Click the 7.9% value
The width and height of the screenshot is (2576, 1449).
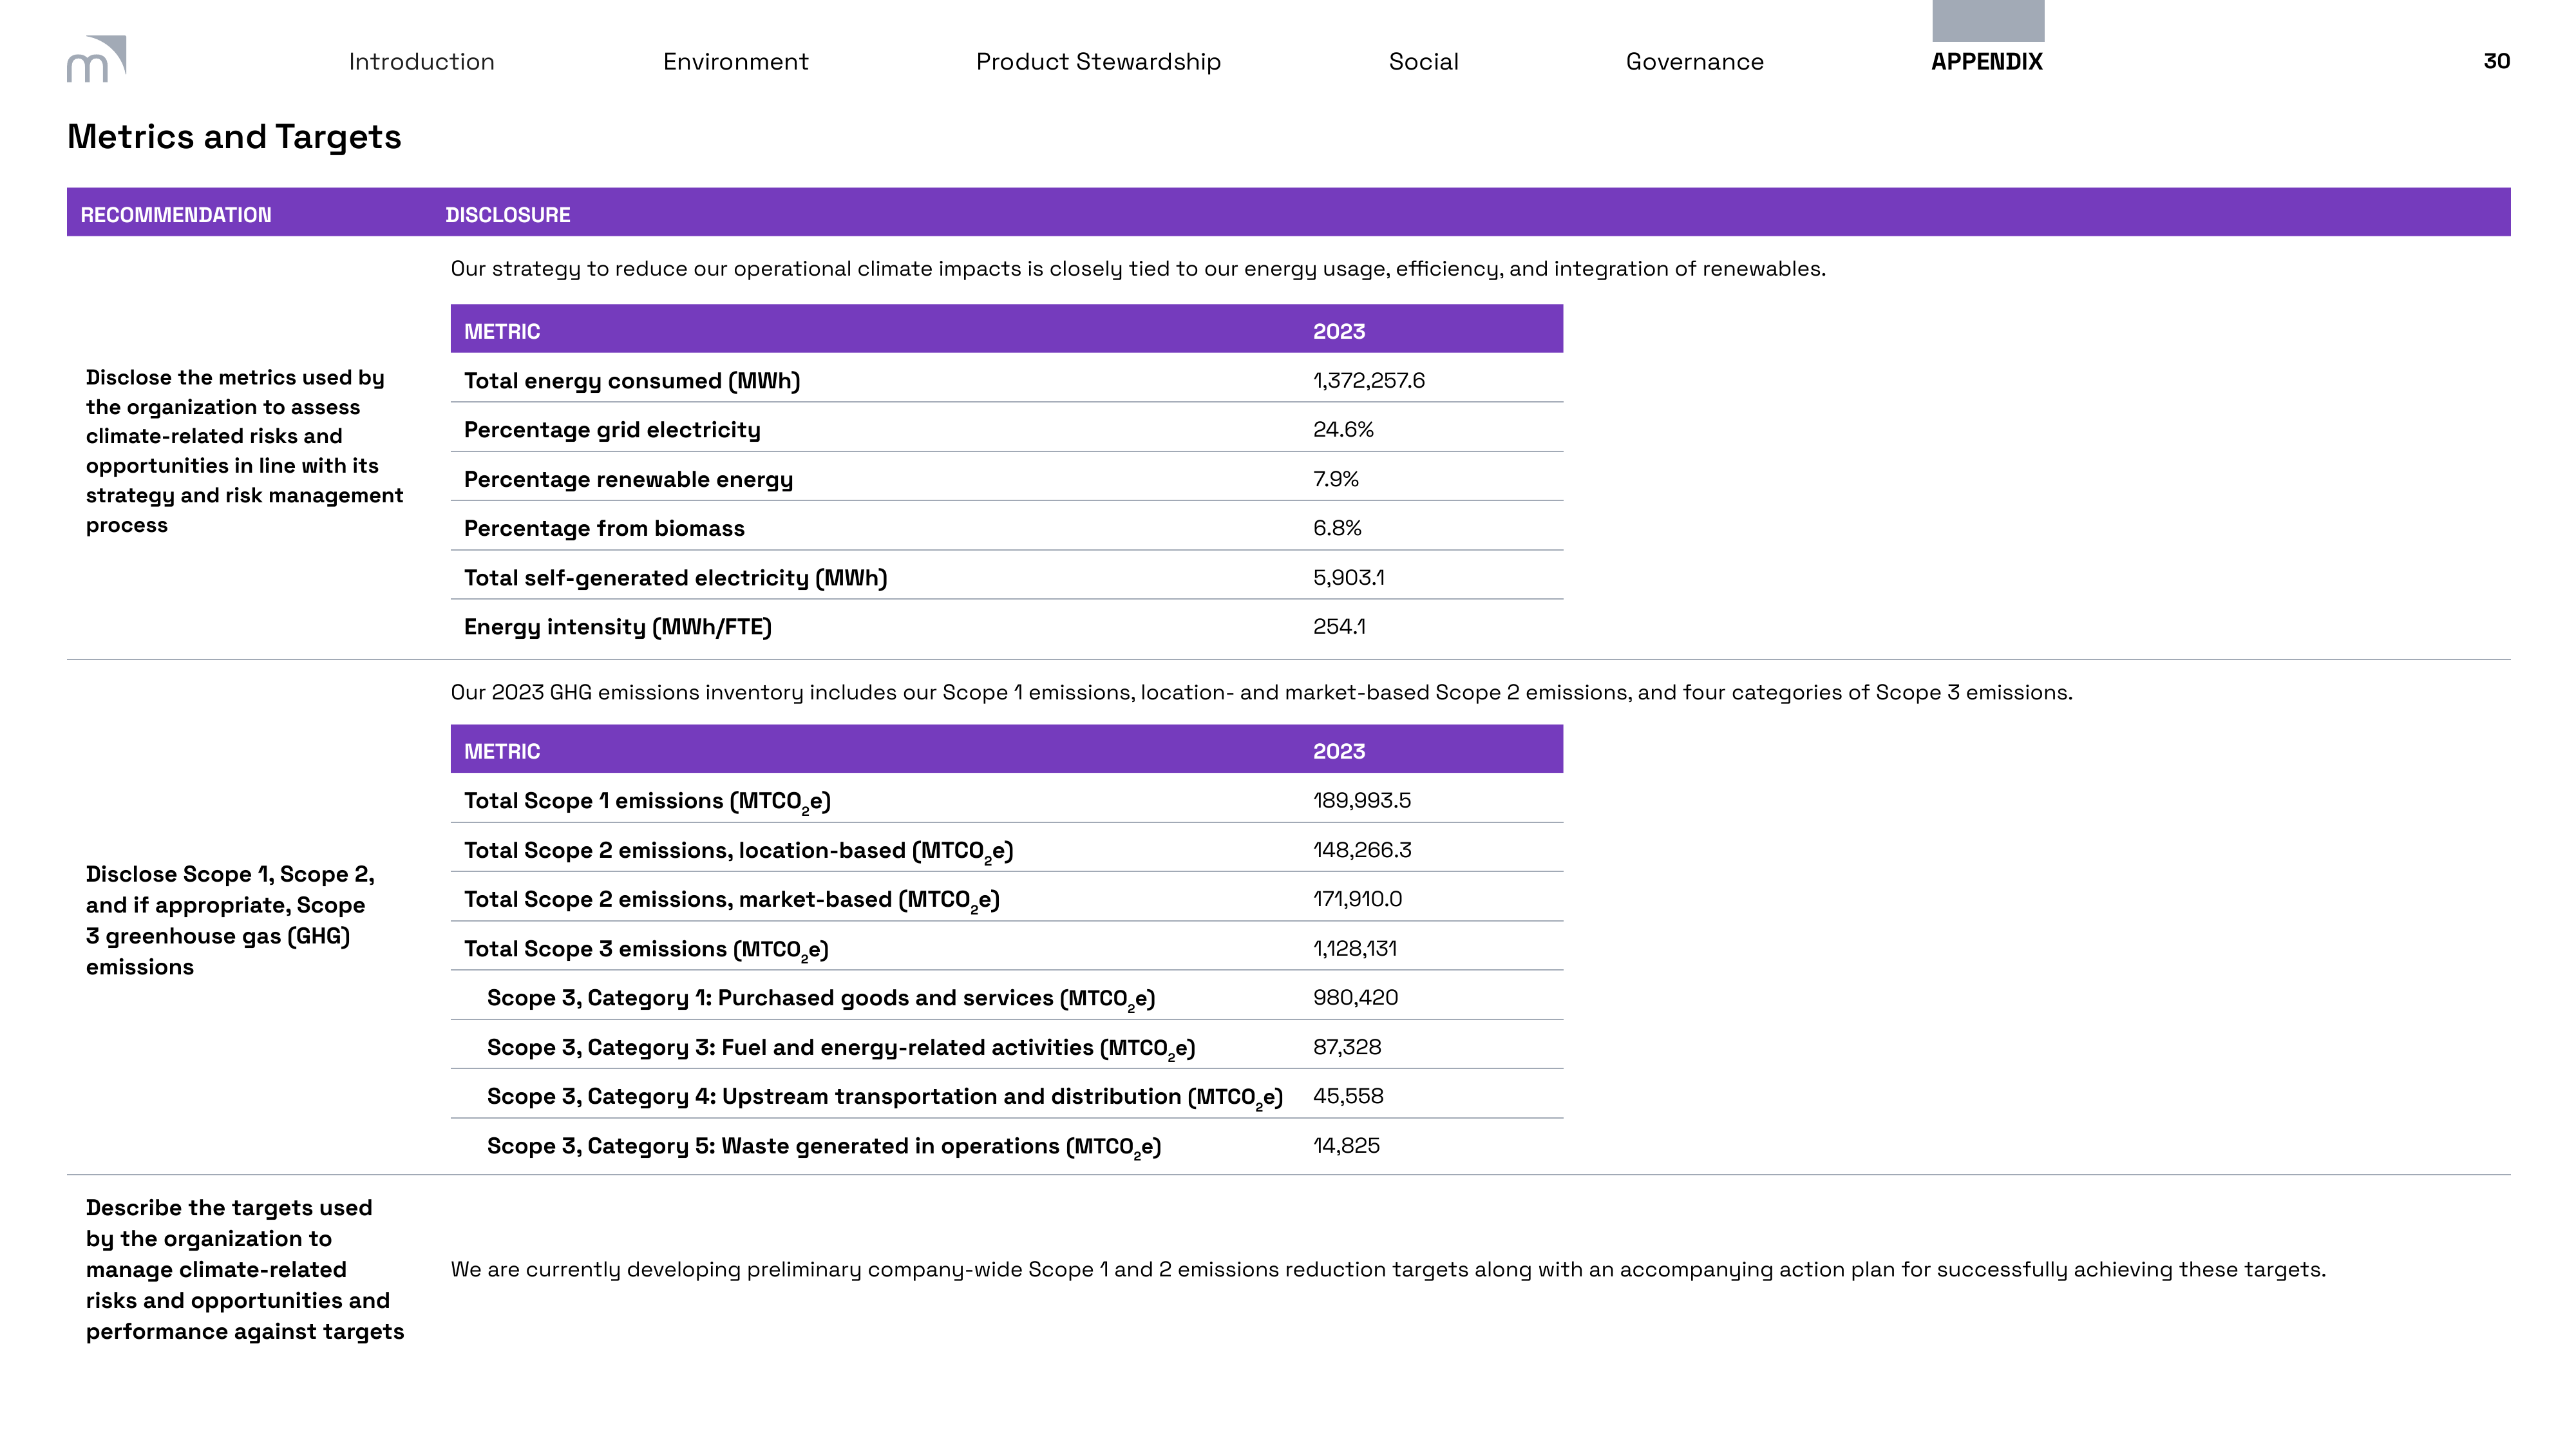click(x=1336, y=479)
